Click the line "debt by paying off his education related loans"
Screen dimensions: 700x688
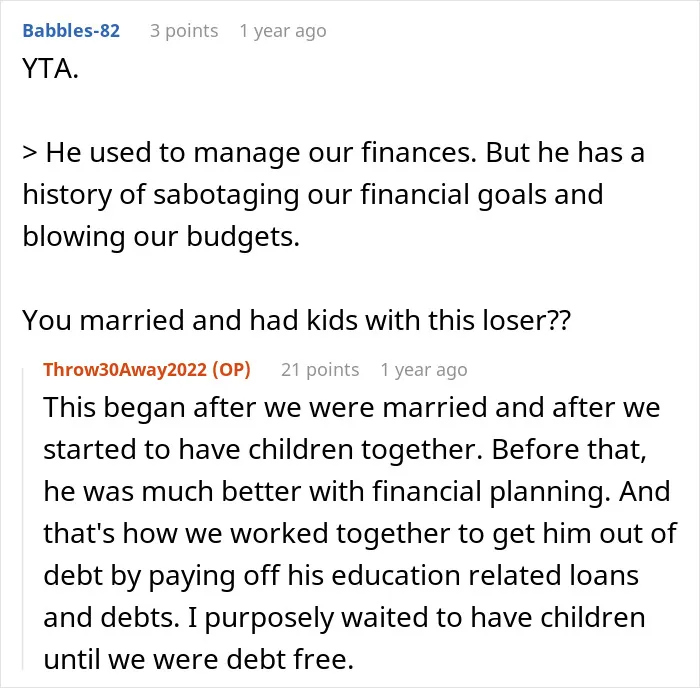click(341, 575)
